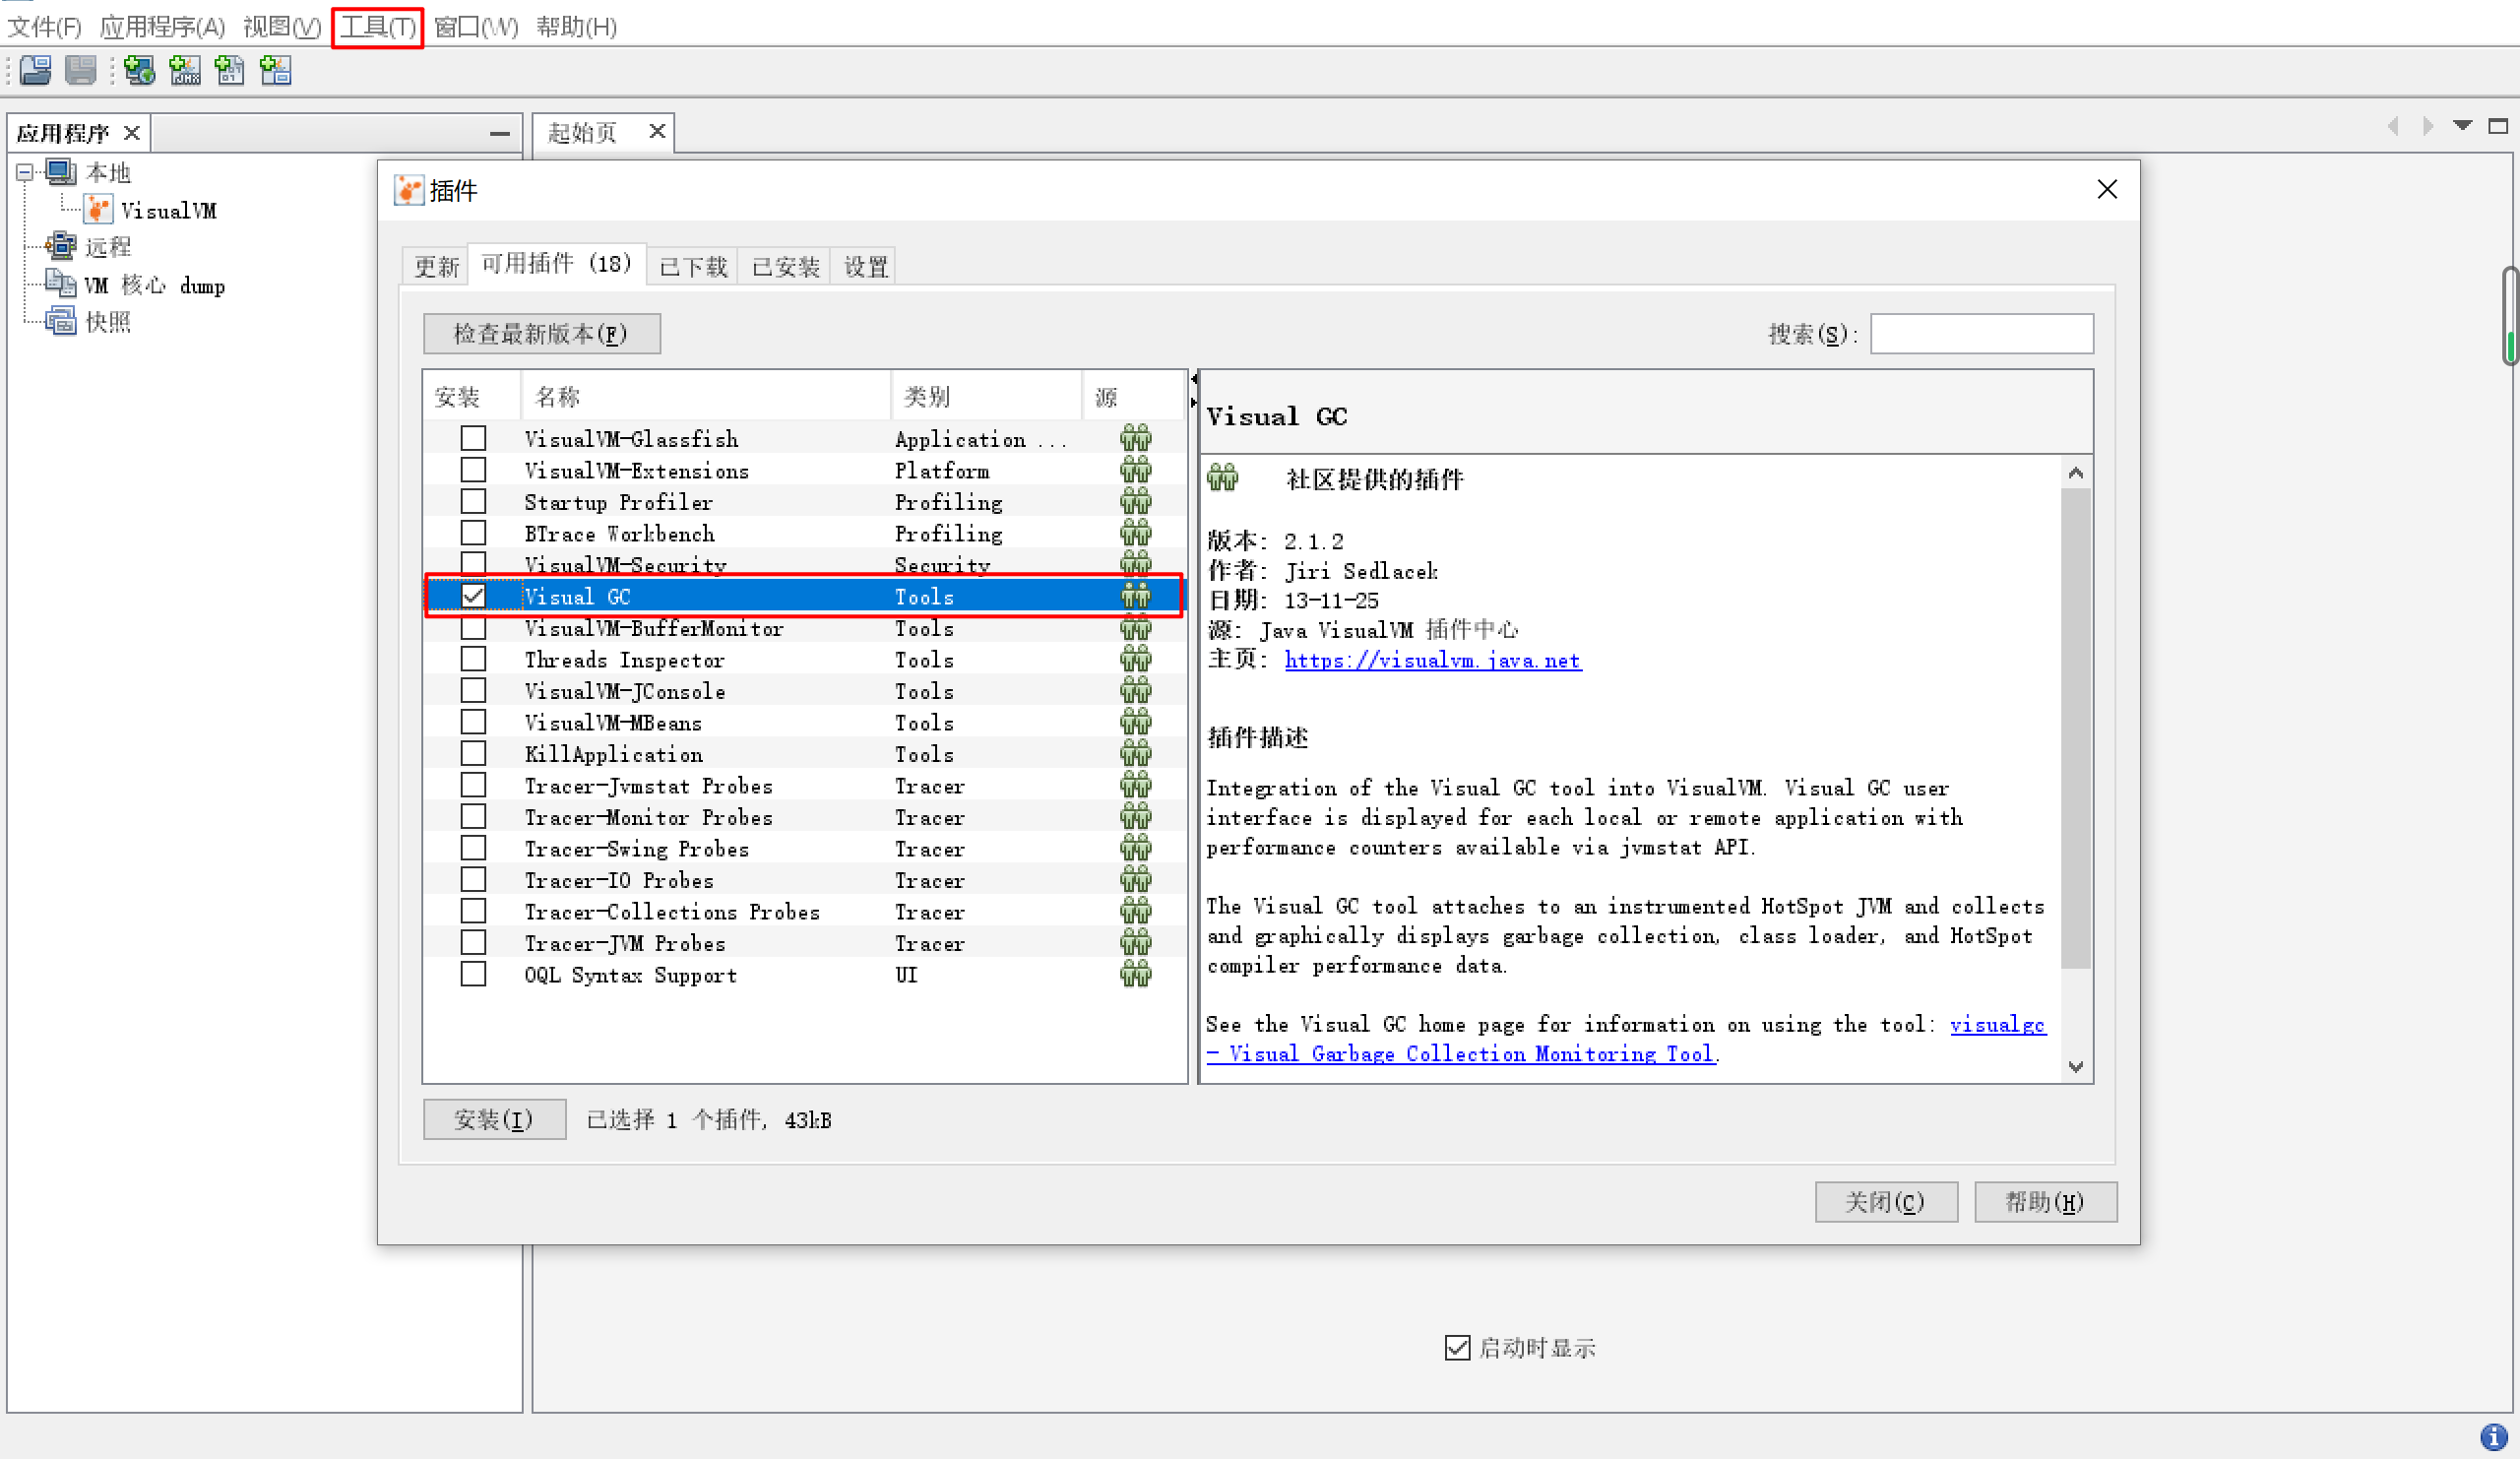The width and height of the screenshot is (2520, 1459).
Task: Click the description pane vertical scrollbar thumb
Action: (x=2075, y=728)
